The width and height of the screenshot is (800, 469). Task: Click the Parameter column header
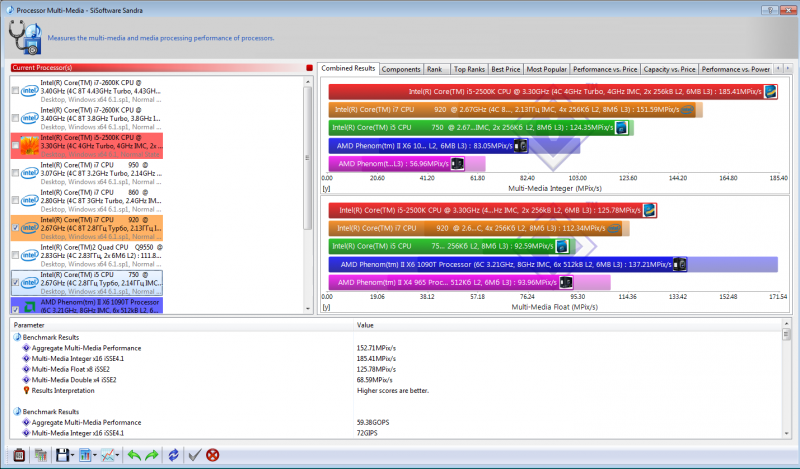(181, 325)
